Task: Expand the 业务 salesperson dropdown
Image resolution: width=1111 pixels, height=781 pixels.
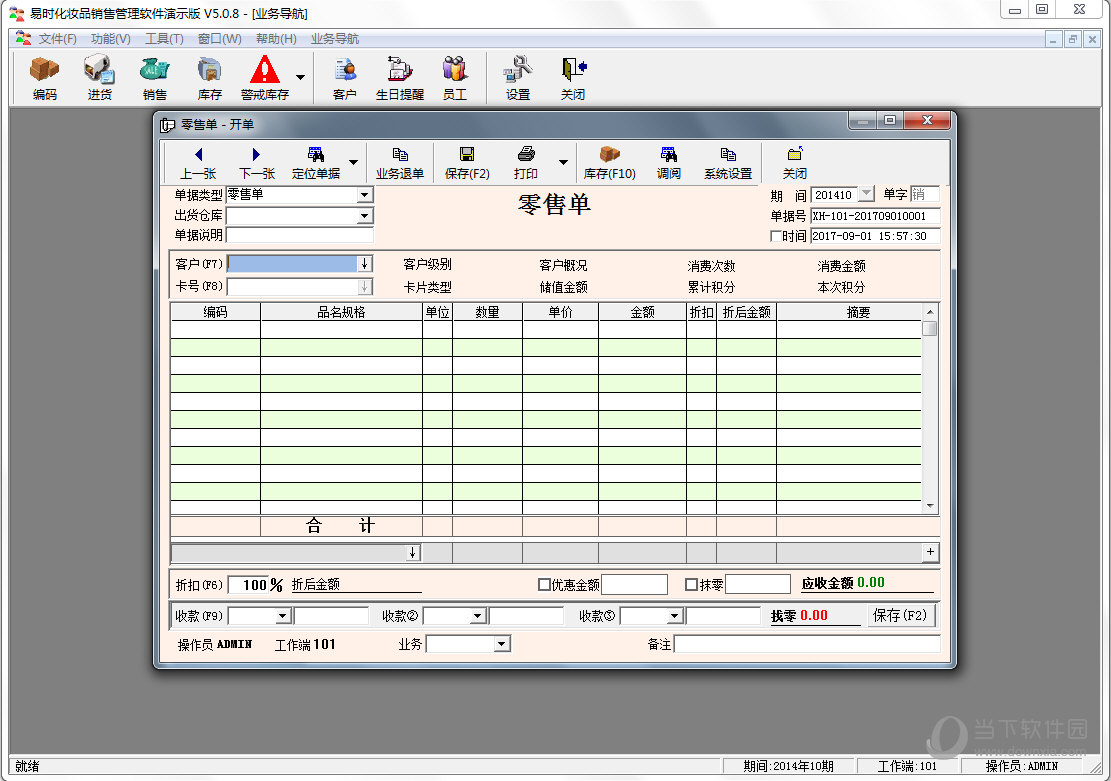Action: tap(502, 645)
